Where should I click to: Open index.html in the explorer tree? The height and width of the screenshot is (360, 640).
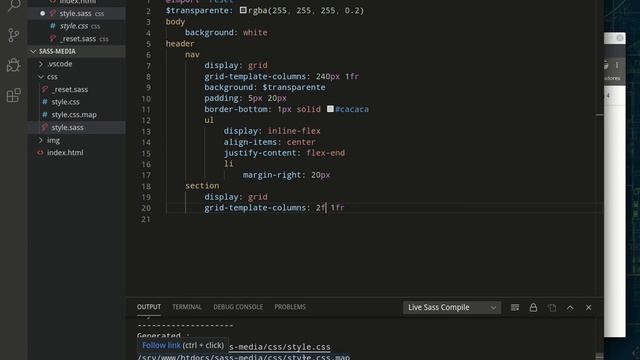pos(77,153)
